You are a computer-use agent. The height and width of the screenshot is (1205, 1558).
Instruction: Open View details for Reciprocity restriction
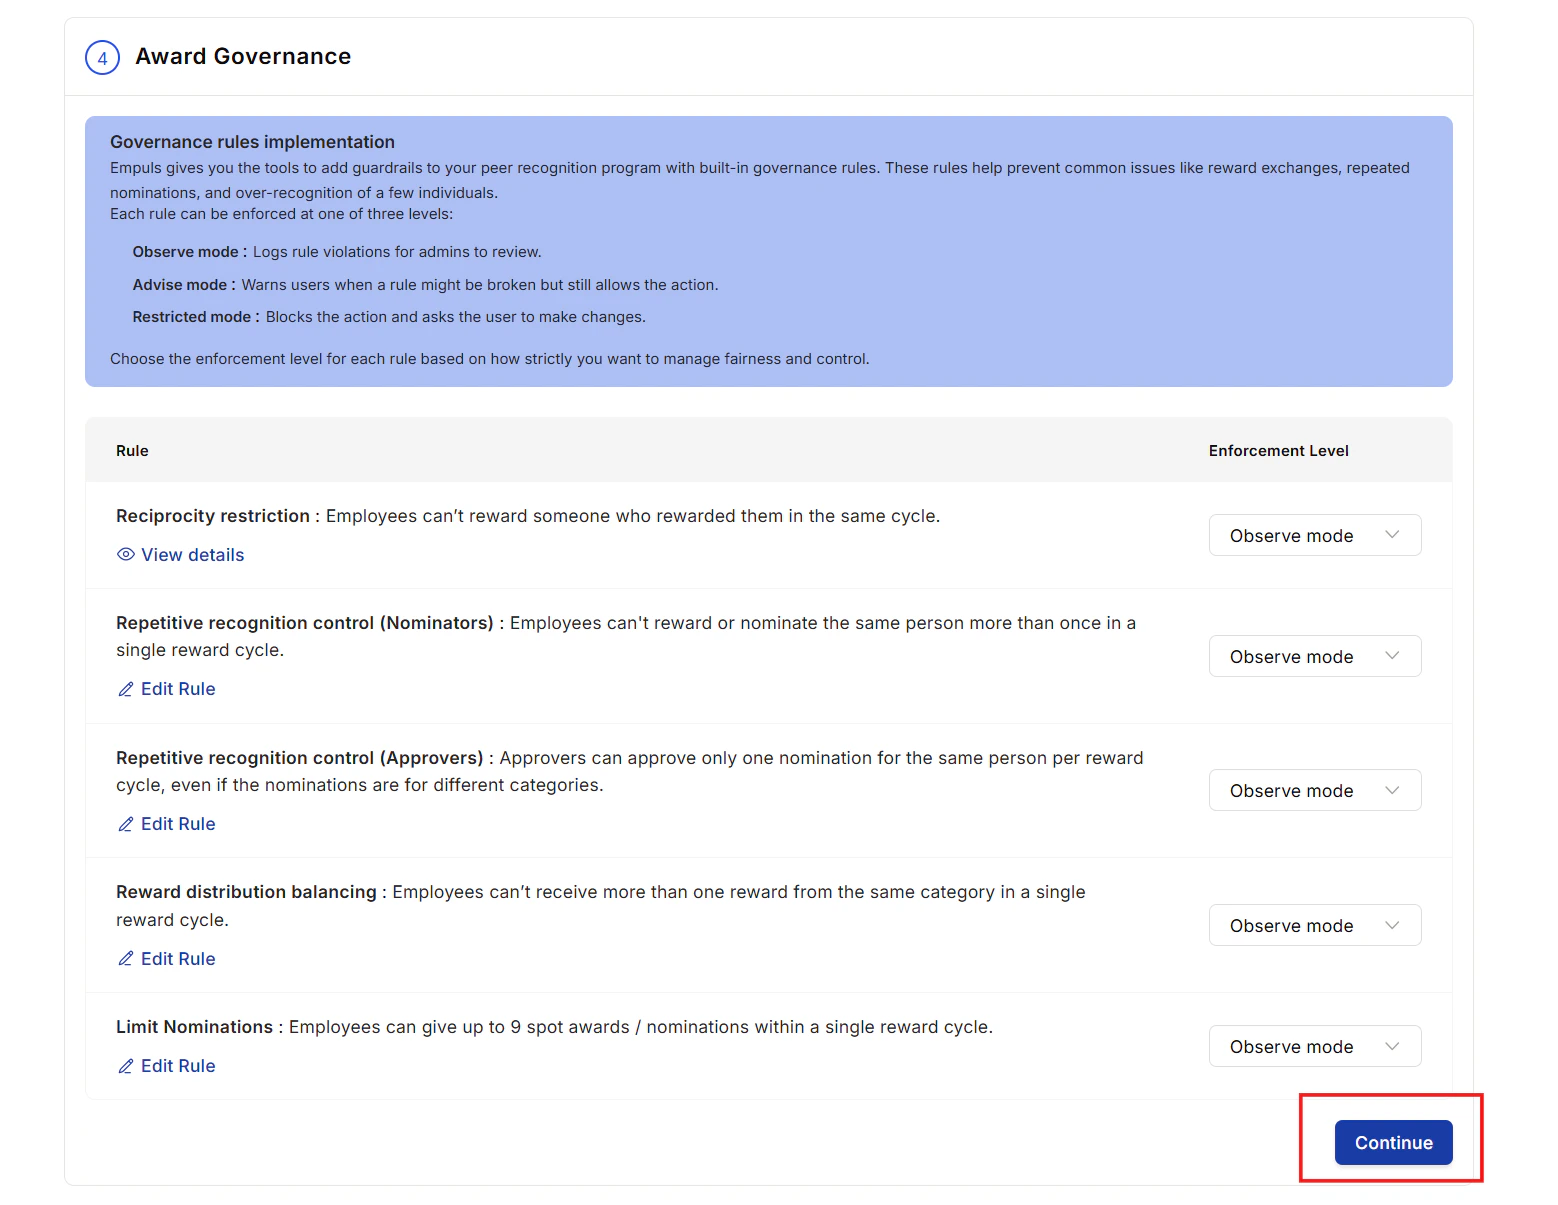[181, 555]
